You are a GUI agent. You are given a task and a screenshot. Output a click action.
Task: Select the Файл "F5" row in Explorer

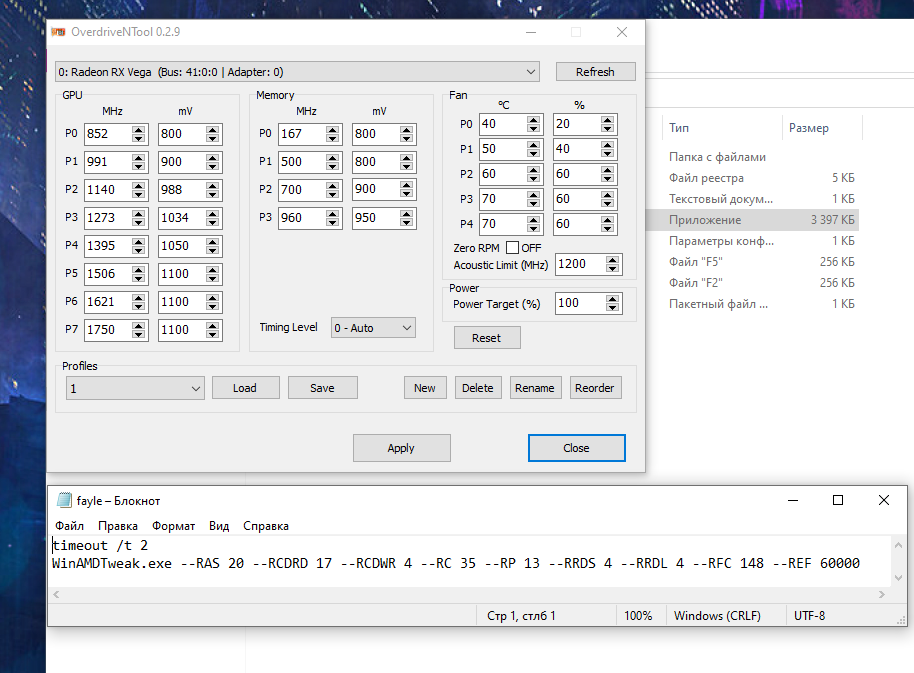pos(753,262)
